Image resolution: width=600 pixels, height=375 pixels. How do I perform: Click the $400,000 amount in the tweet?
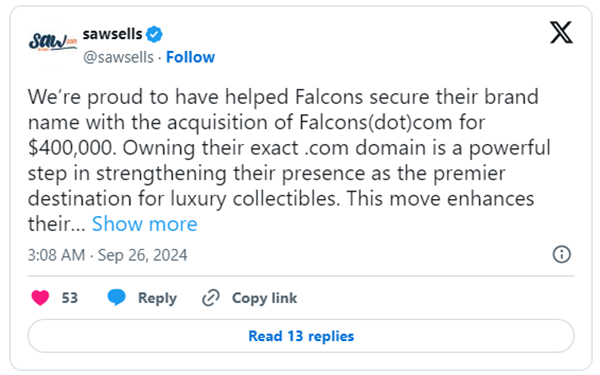click(x=72, y=148)
